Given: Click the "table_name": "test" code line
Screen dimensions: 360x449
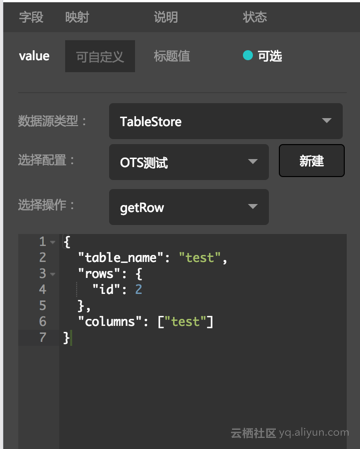Looking at the screenshot, I should point(152,258).
